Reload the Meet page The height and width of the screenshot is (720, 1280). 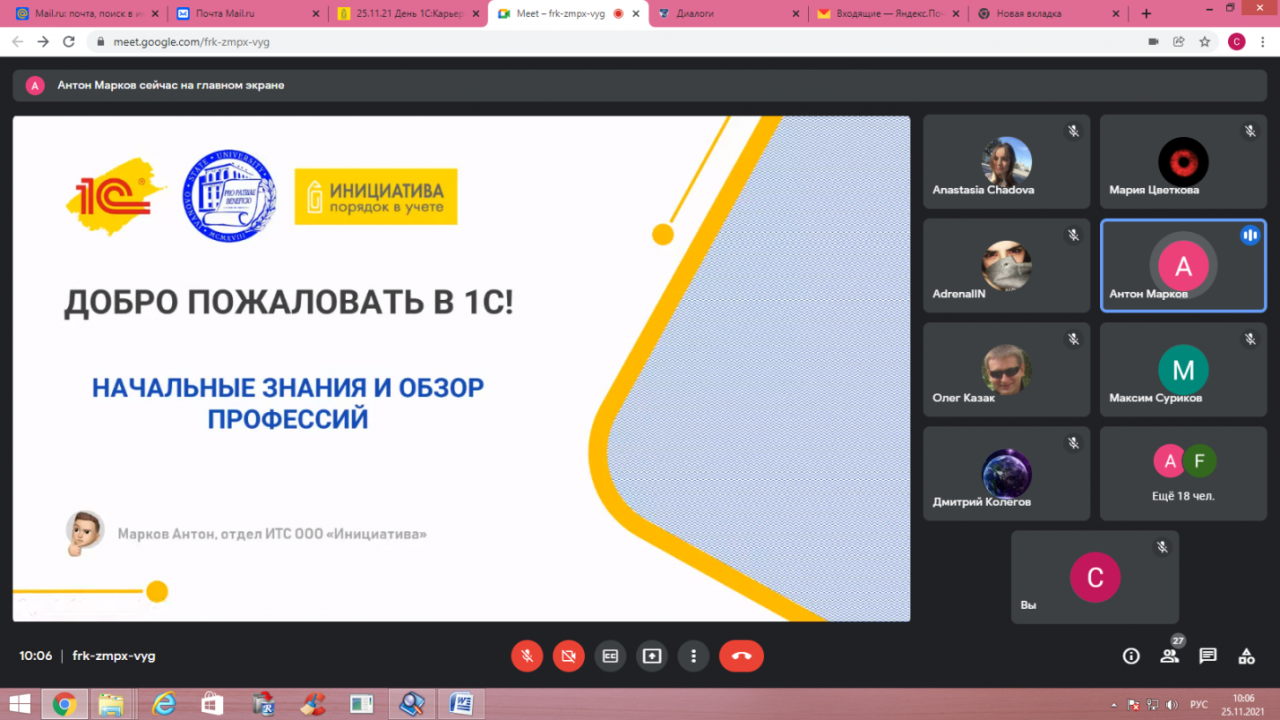pyautogui.click(x=69, y=42)
